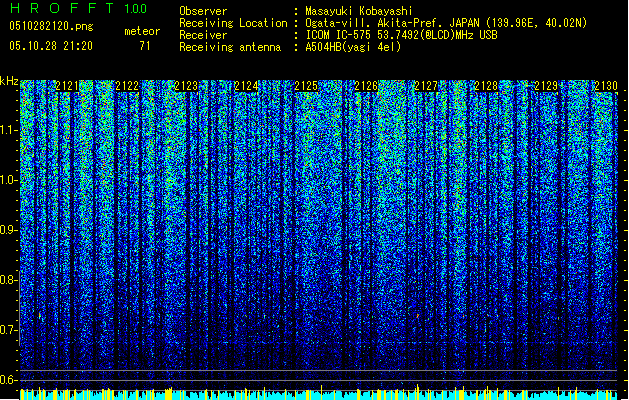The height and width of the screenshot is (400, 629).
Task: Click the 0.9 frequency axis label
Action: (9, 230)
